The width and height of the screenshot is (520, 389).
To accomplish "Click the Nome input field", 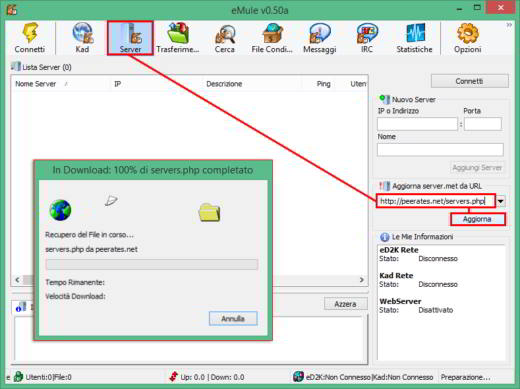I will pyautogui.click(x=440, y=150).
